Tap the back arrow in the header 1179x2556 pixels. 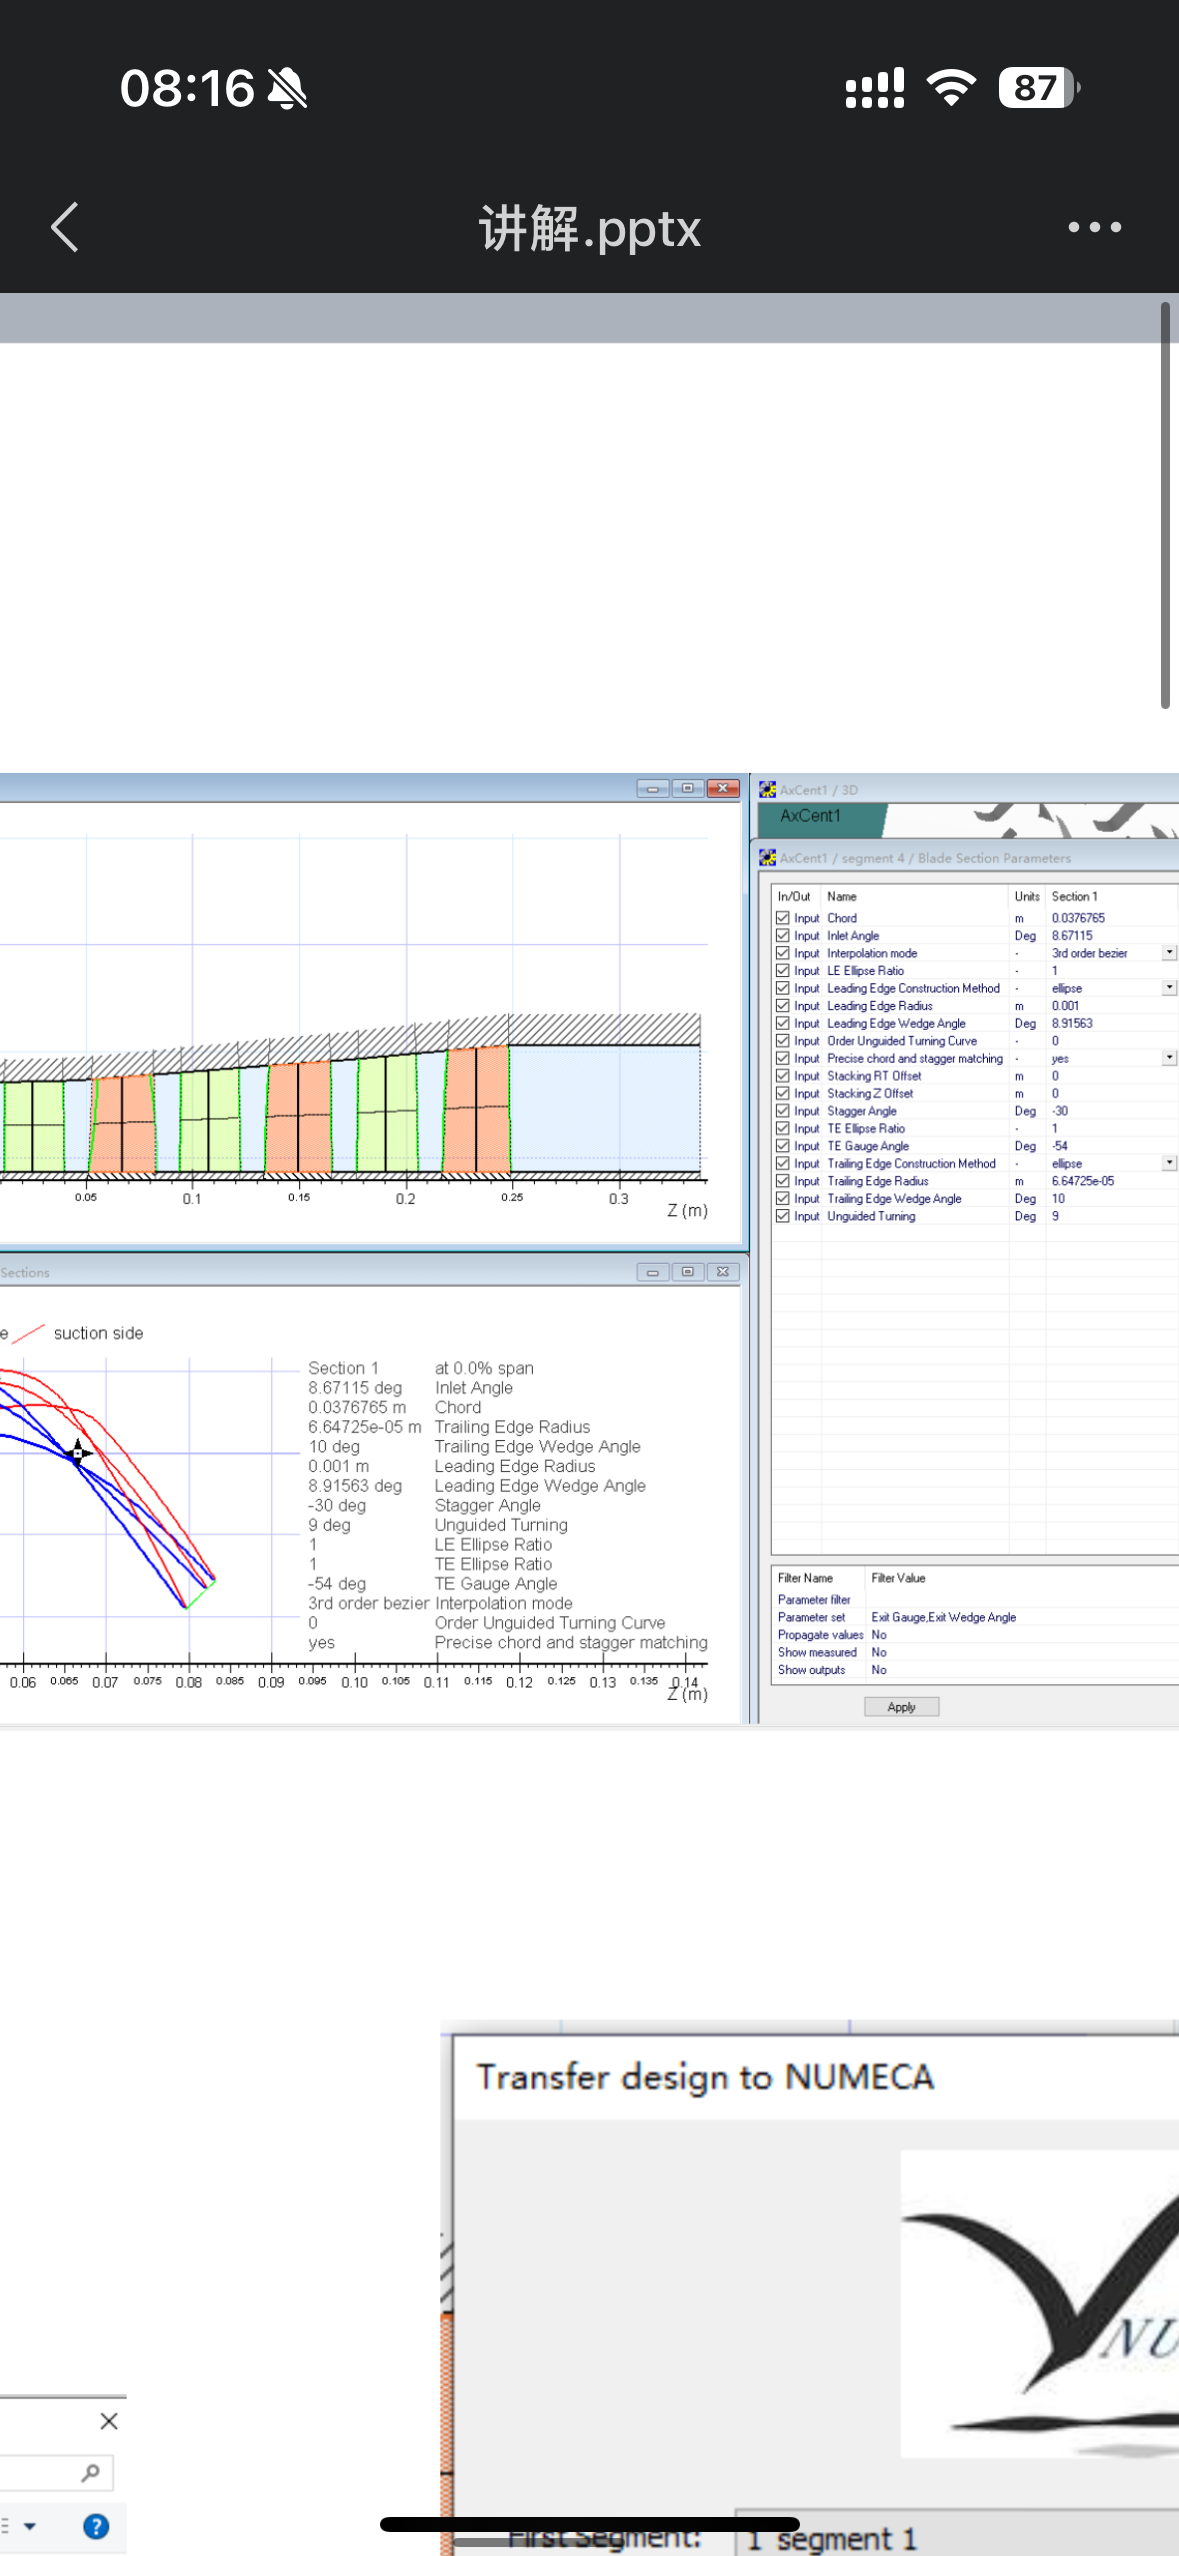tap(65, 227)
